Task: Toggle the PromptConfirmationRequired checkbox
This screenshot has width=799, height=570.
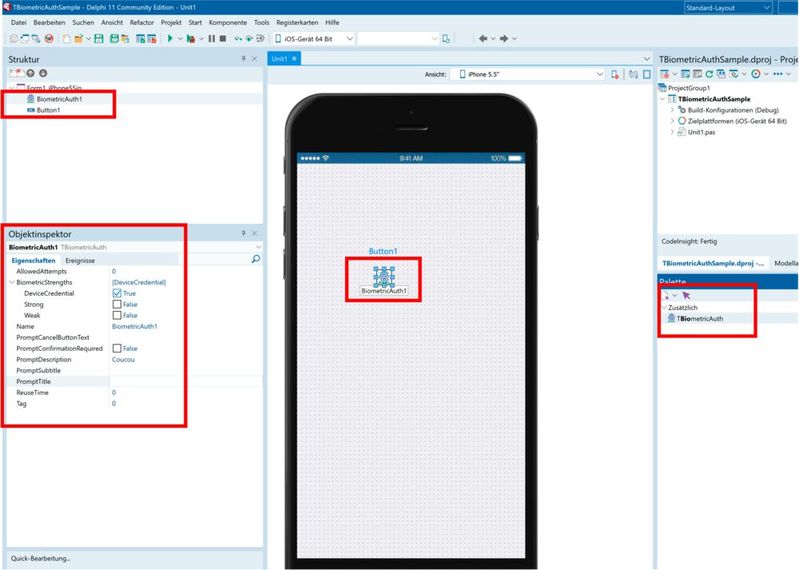Action: click(117, 348)
